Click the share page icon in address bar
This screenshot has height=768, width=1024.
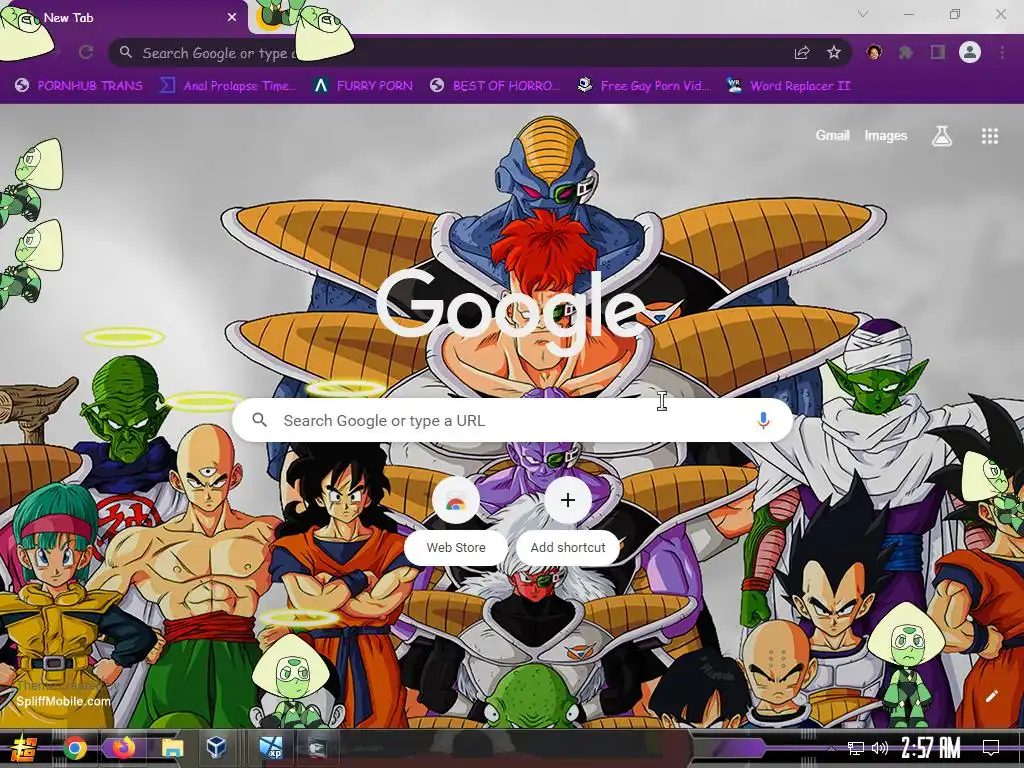pos(802,53)
